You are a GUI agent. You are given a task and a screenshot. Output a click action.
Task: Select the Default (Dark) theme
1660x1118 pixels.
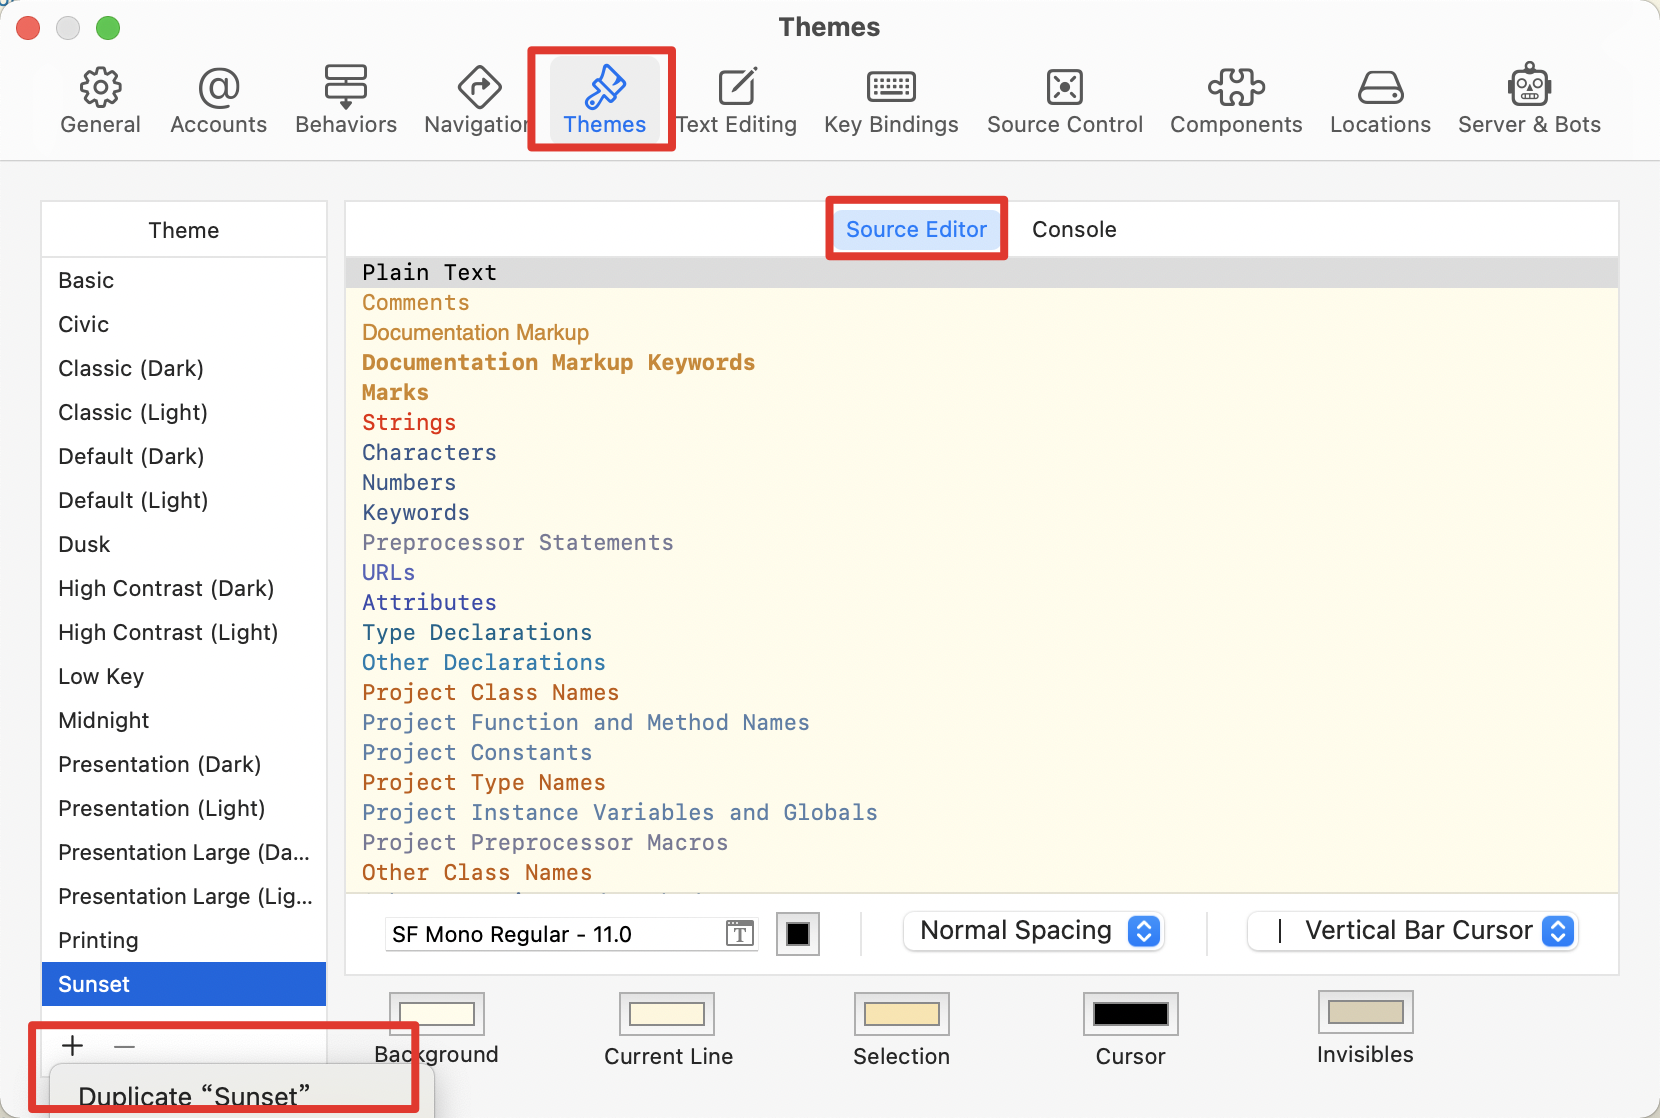[184, 456]
